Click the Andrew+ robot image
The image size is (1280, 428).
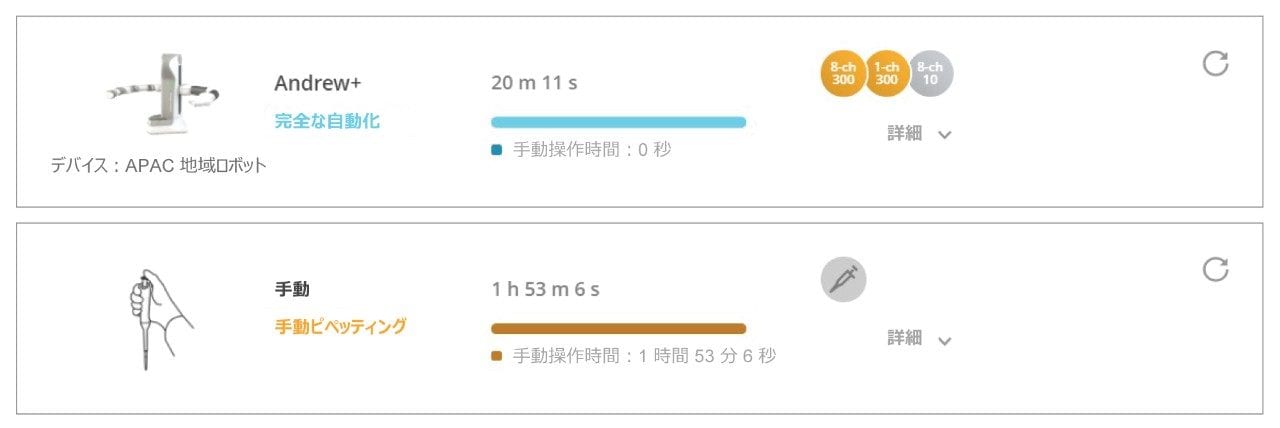[163, 94]
